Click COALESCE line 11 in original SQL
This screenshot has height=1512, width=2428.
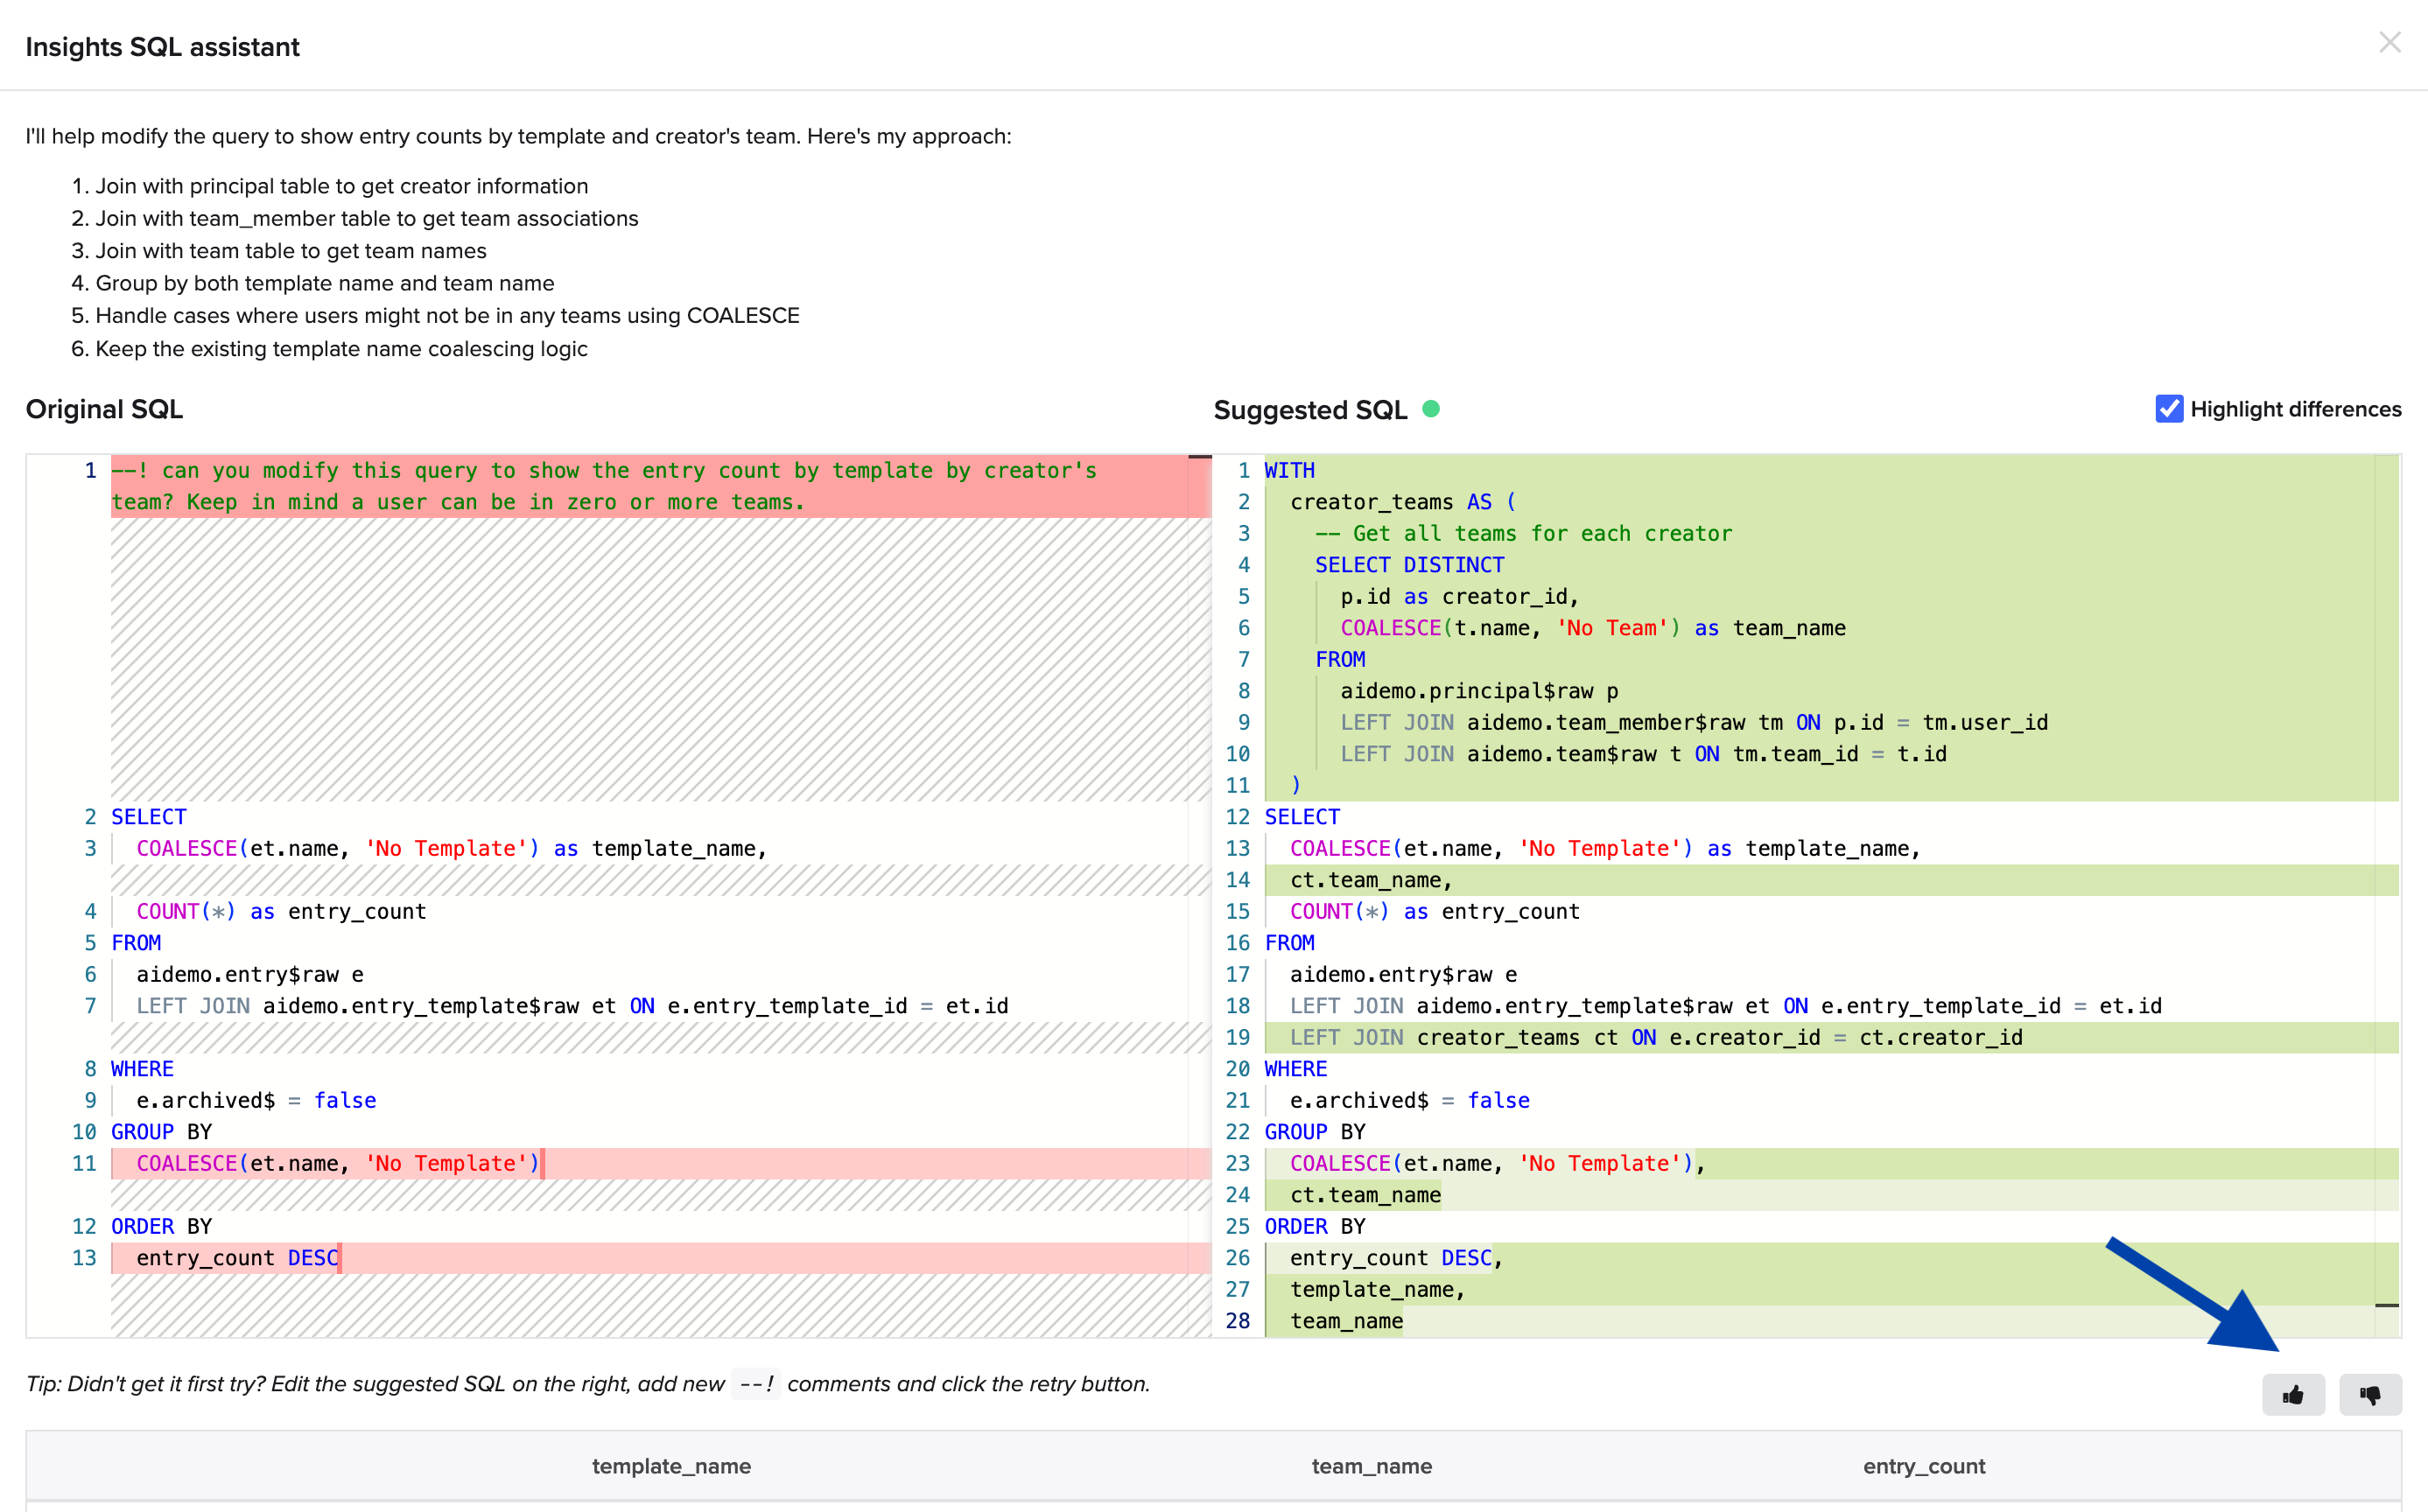(x=338, y=1163)
